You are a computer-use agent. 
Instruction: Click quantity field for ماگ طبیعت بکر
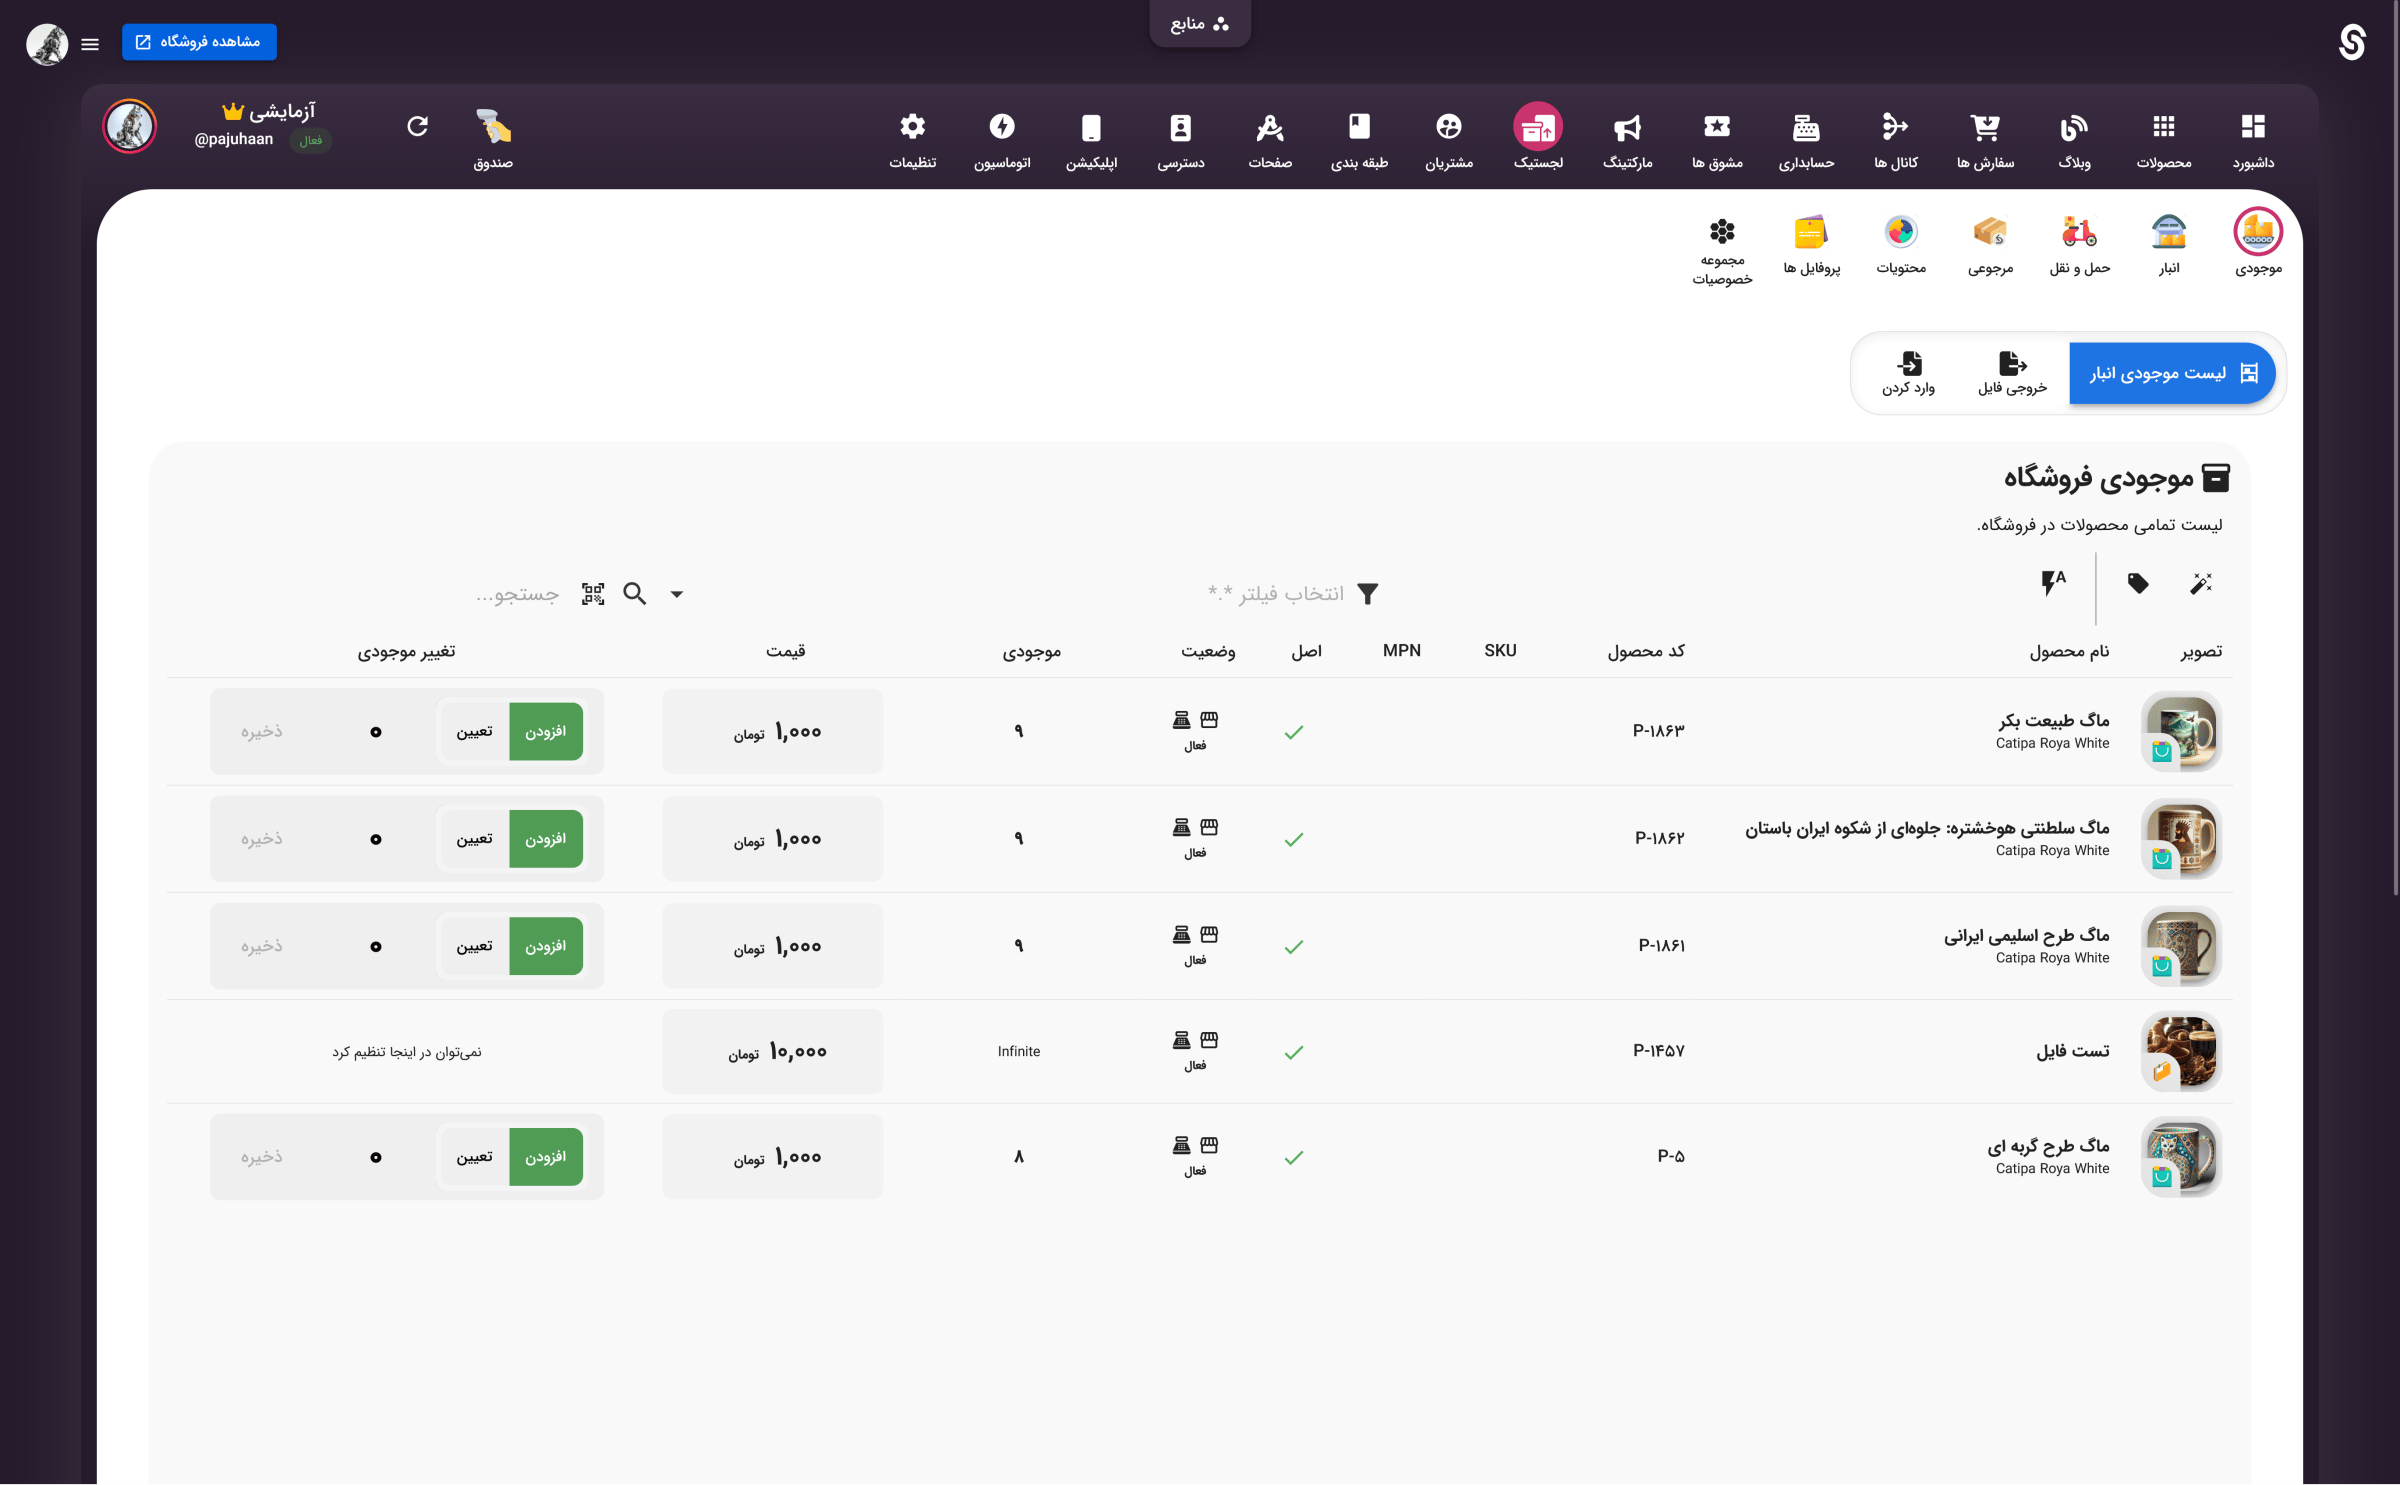pos(376,732)
